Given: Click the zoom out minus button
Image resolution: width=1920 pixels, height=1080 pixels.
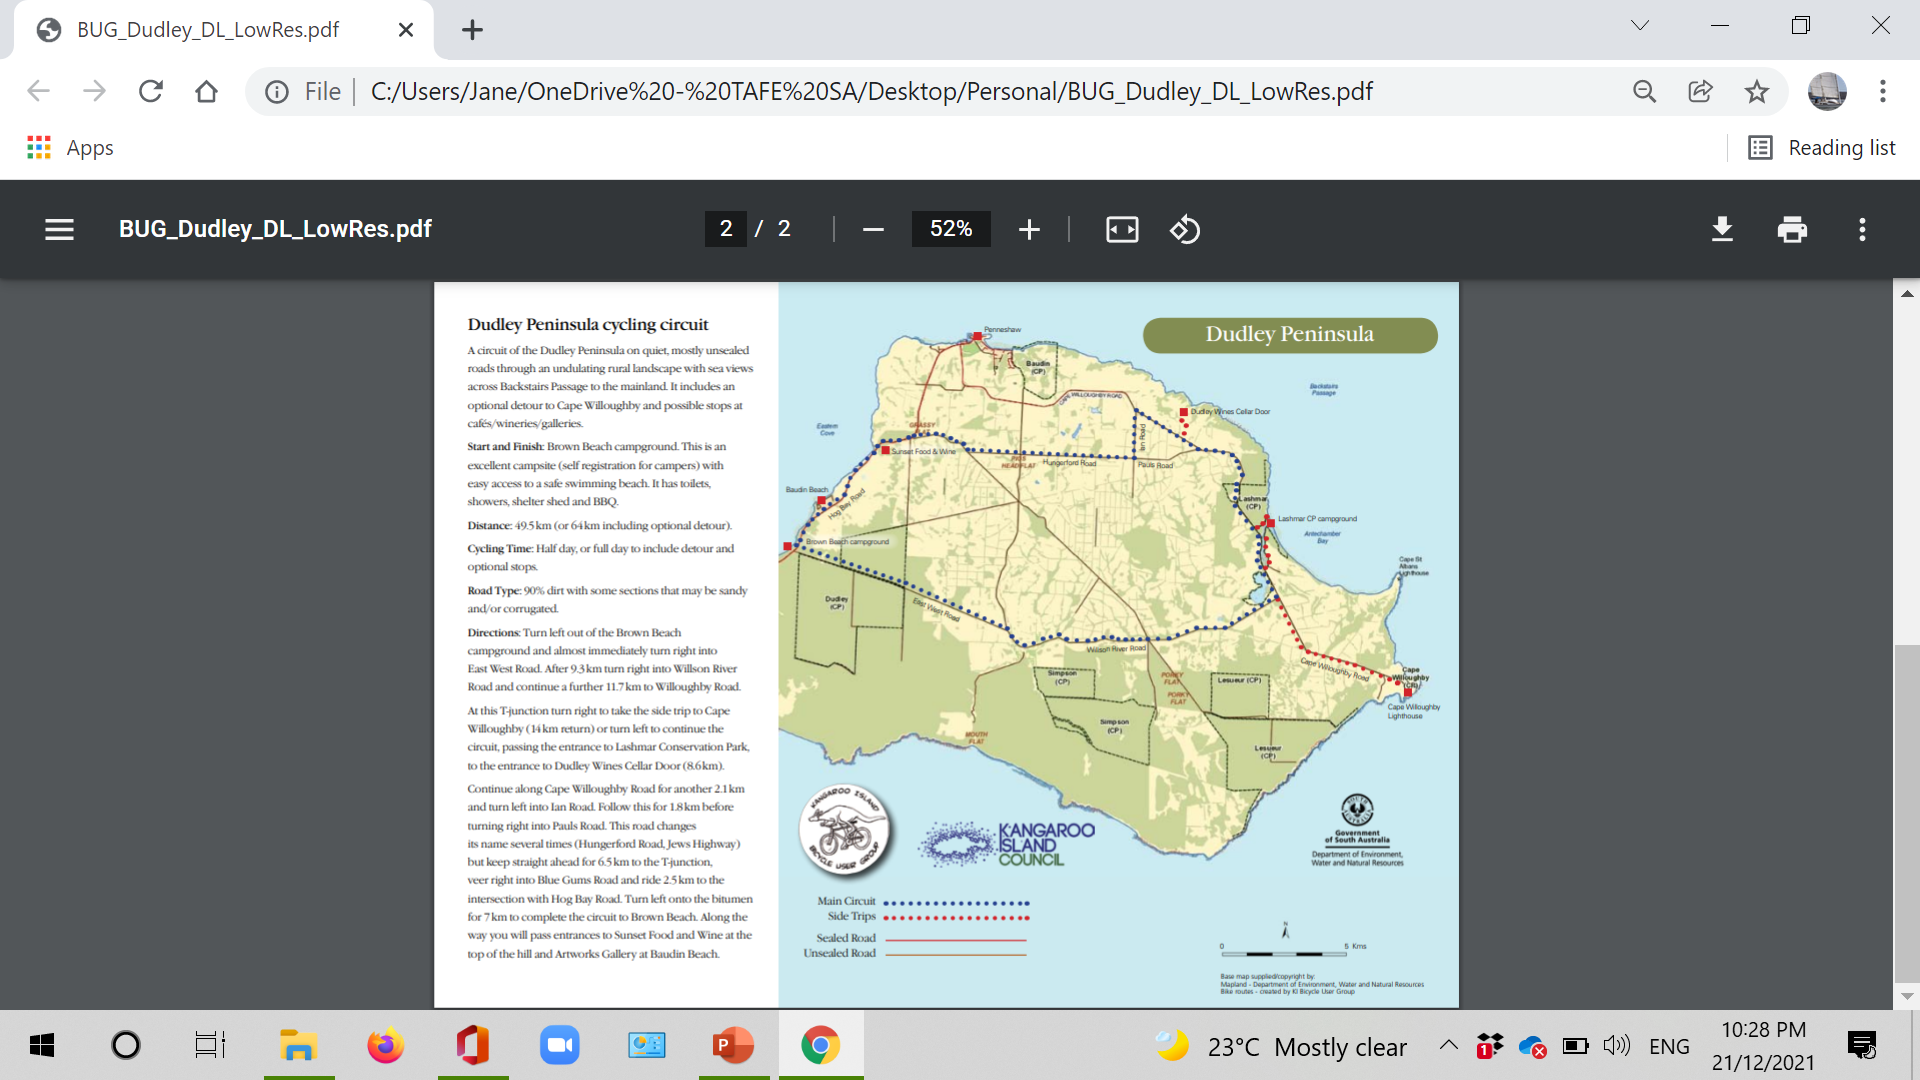Looking at the screenshot, I should pyautogui.click(x=873, y=229).
